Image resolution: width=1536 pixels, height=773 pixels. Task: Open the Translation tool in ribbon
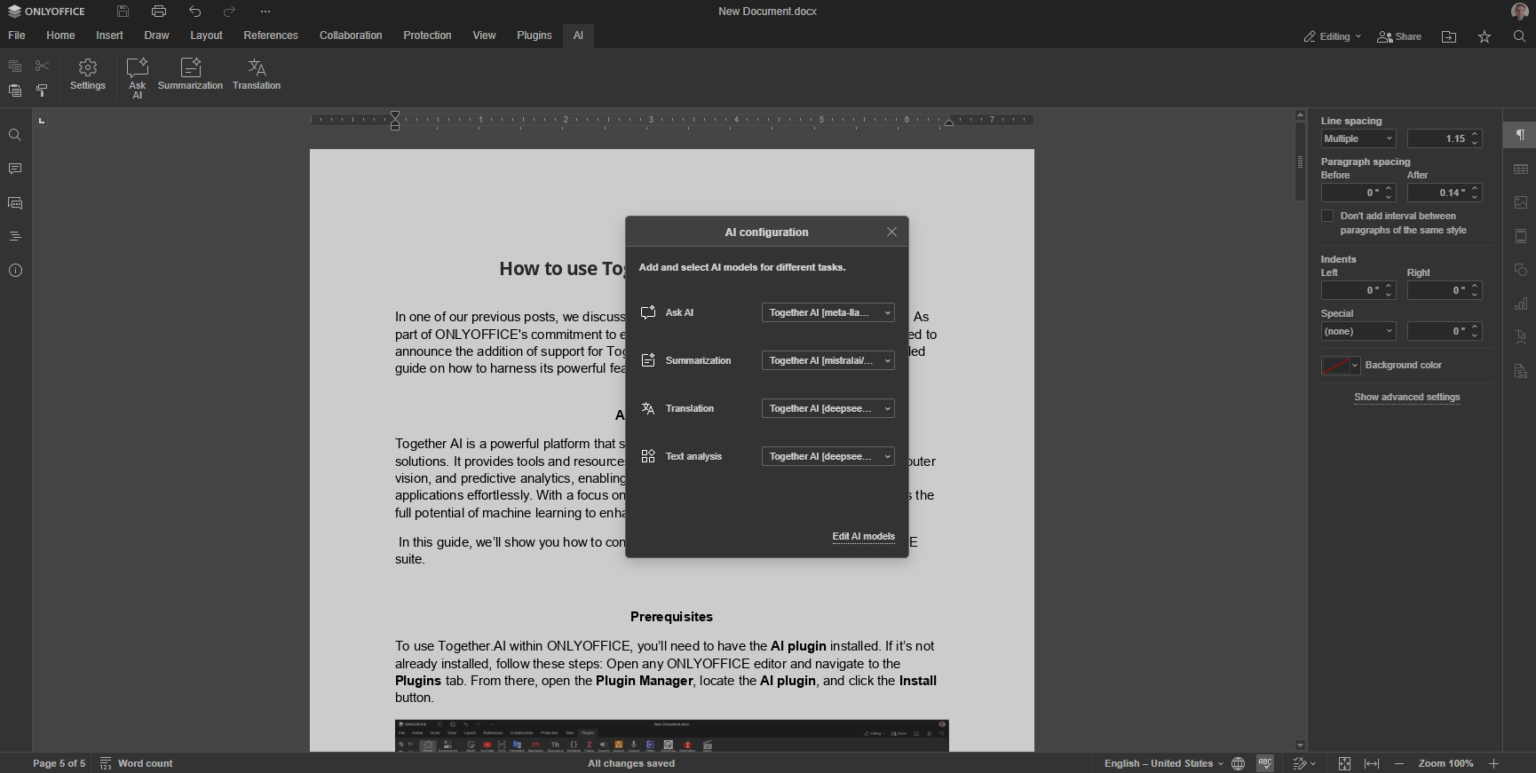tap(257, 75)
